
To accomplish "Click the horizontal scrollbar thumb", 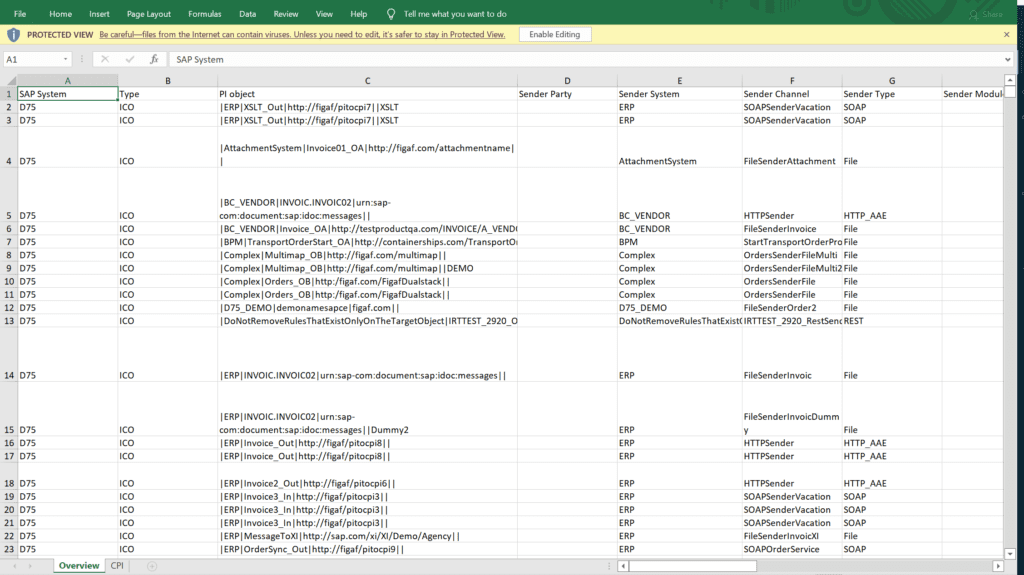I will [x=693, y=566].
